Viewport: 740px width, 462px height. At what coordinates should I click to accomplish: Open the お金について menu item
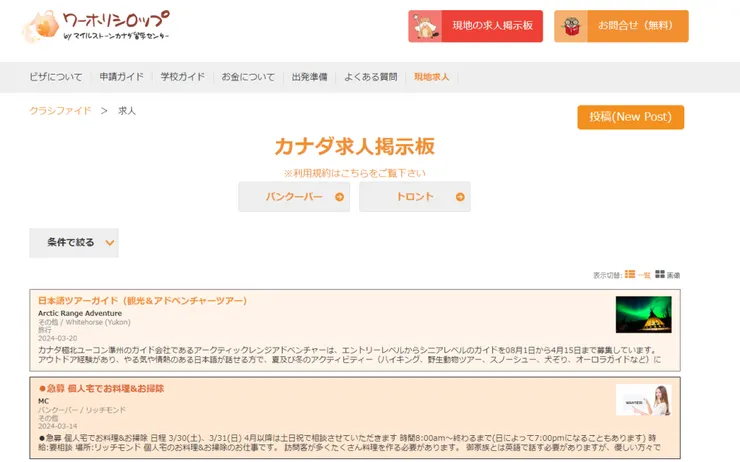click(248, 77)
